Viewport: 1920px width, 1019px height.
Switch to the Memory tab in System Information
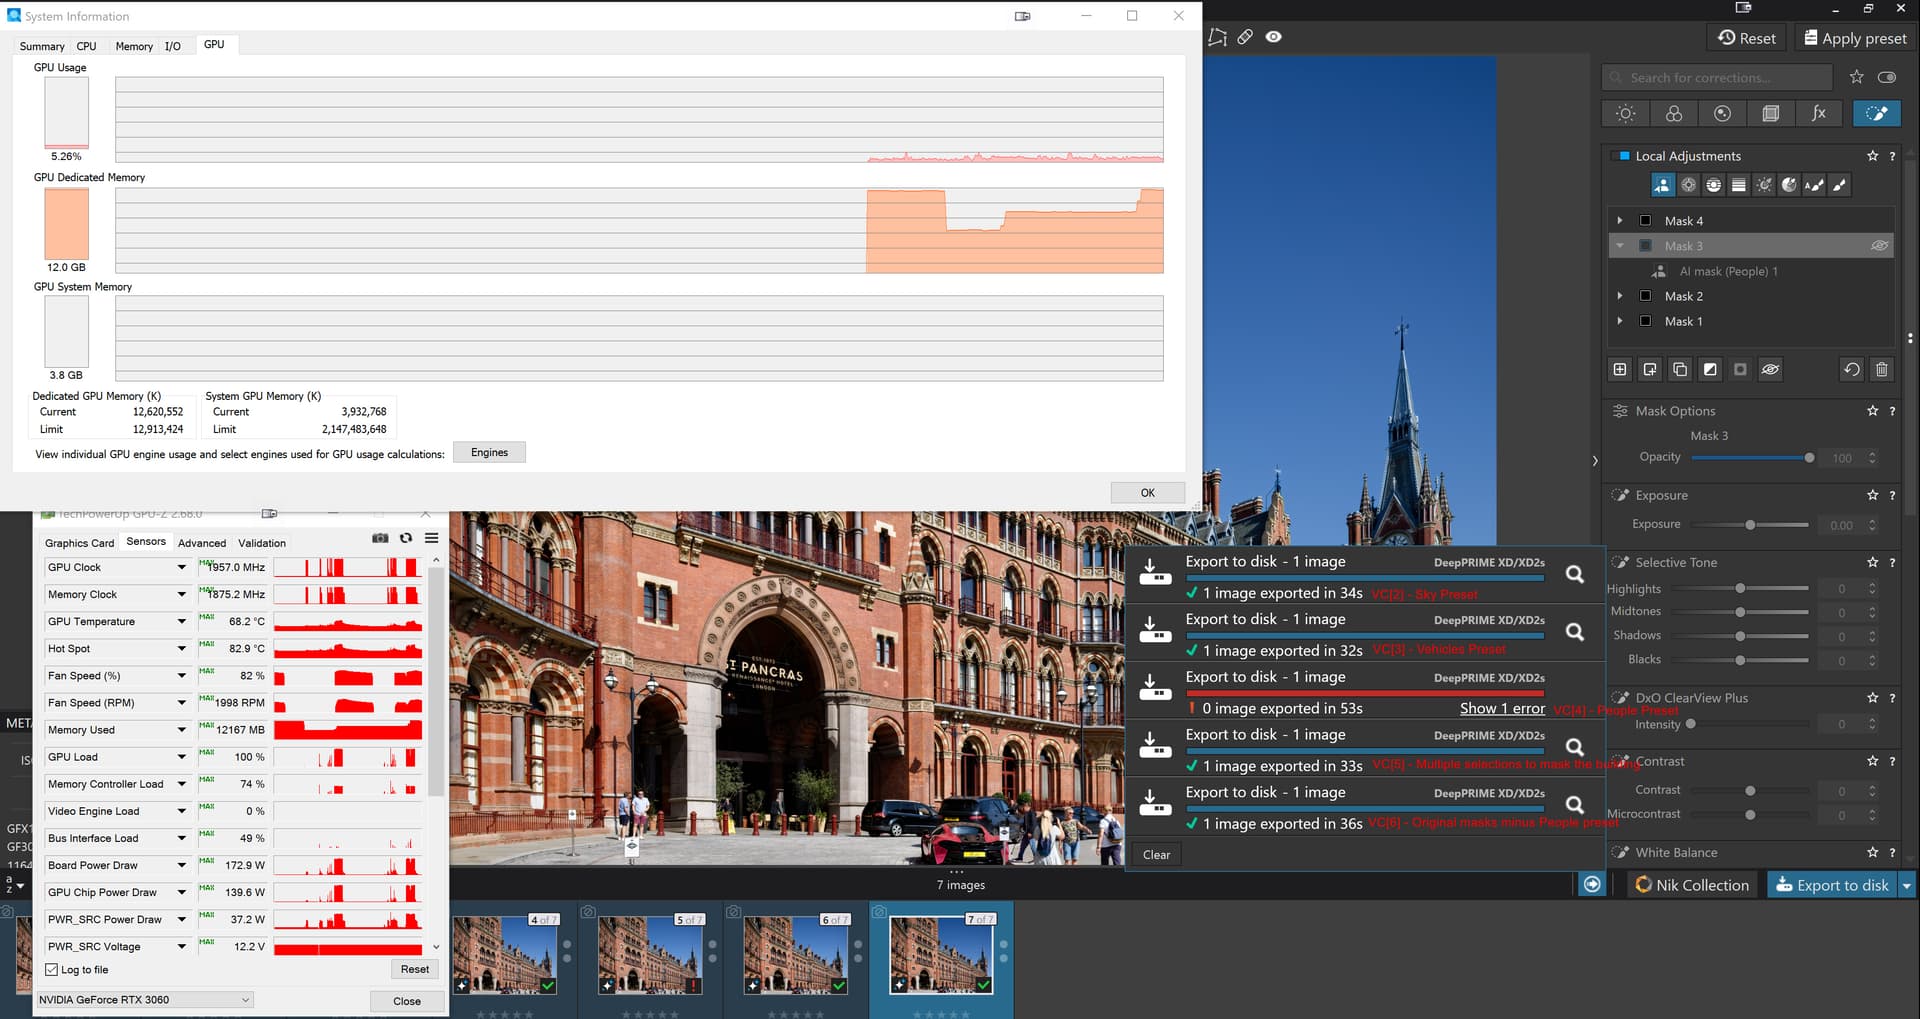pos(134,46)
